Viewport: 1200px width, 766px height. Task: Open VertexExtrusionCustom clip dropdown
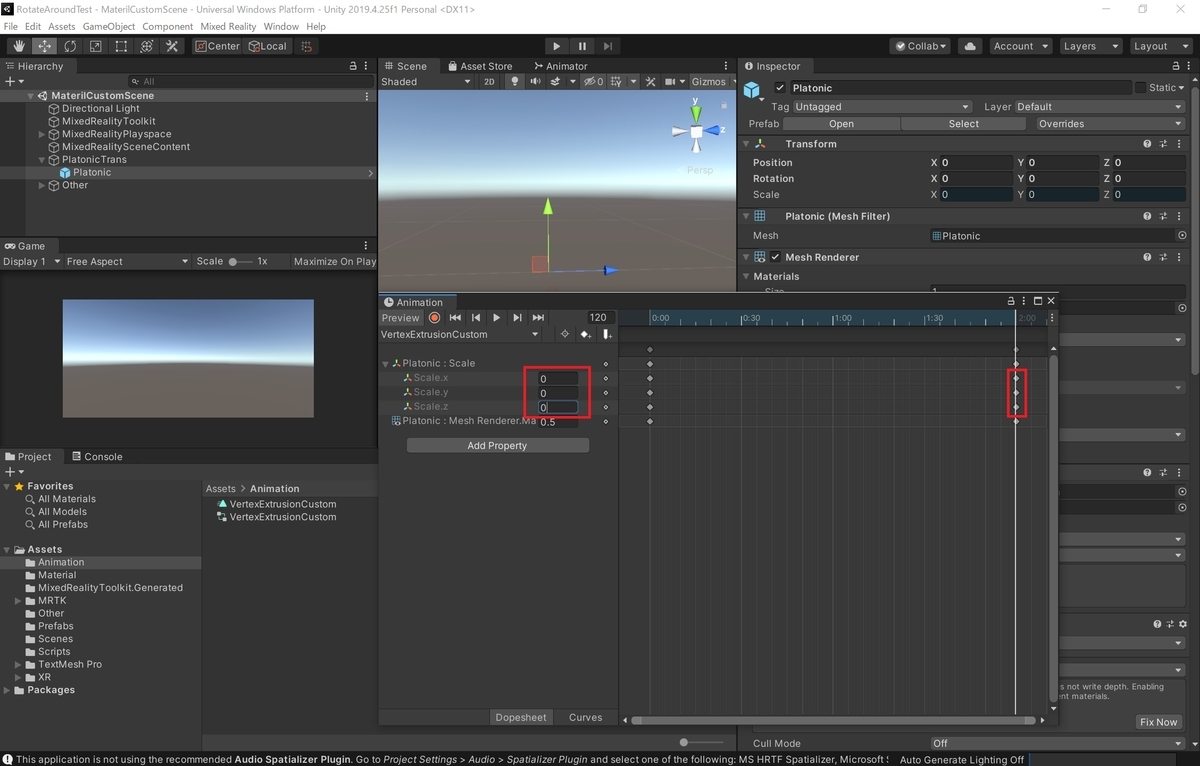(x=461, y=334)
